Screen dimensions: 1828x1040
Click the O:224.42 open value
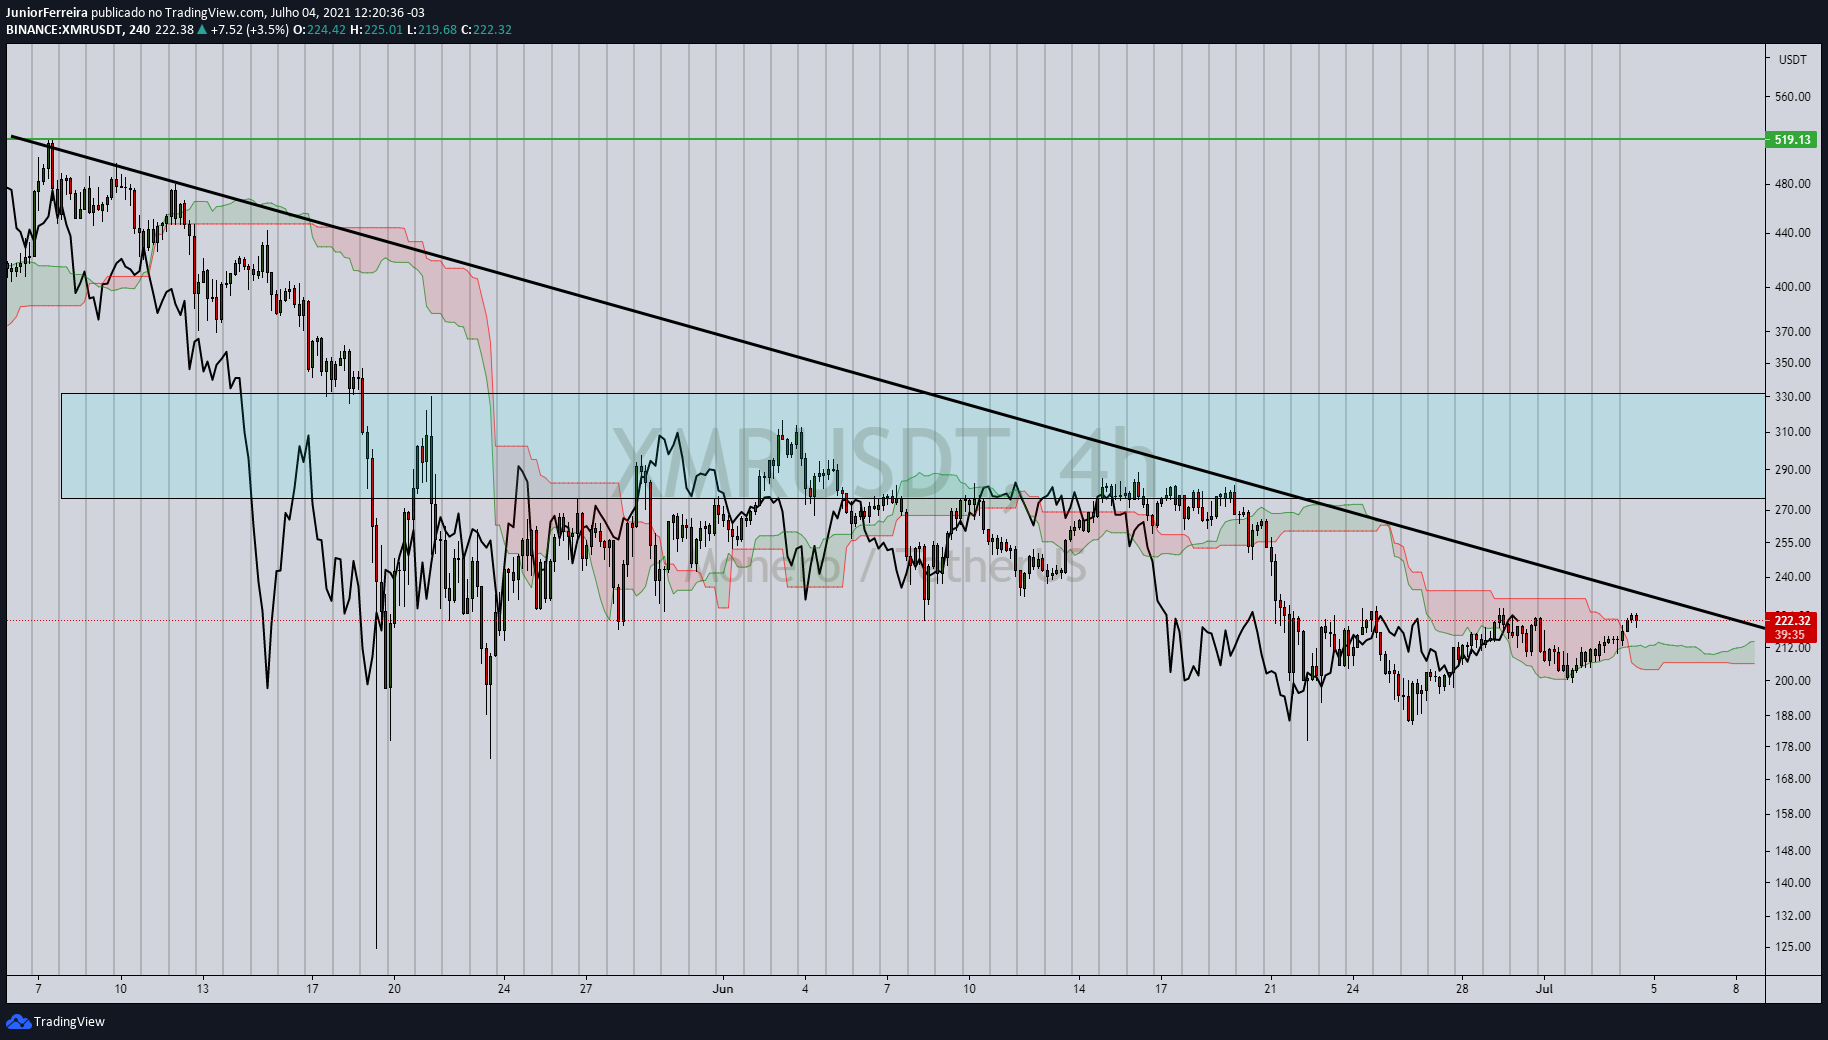coord(319,30)
